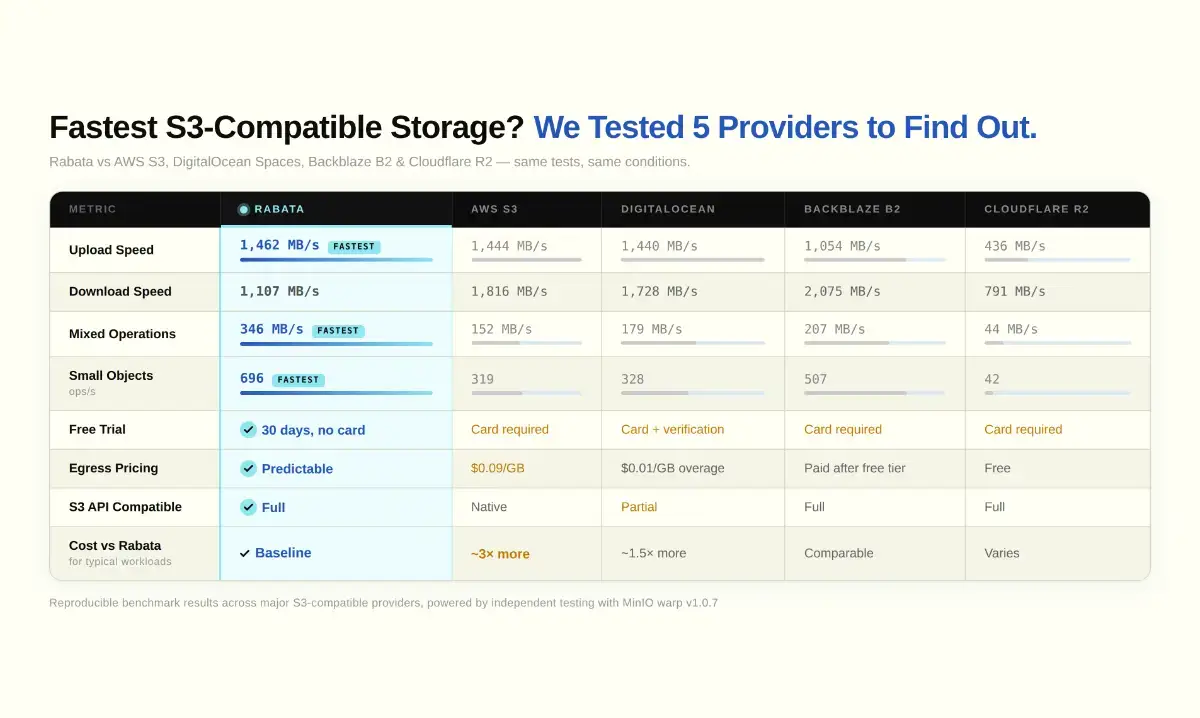The width and height of the screenshot is (1200, 718).
Task: Click the Baseline checkmark icon
Action: coord(245,553)
